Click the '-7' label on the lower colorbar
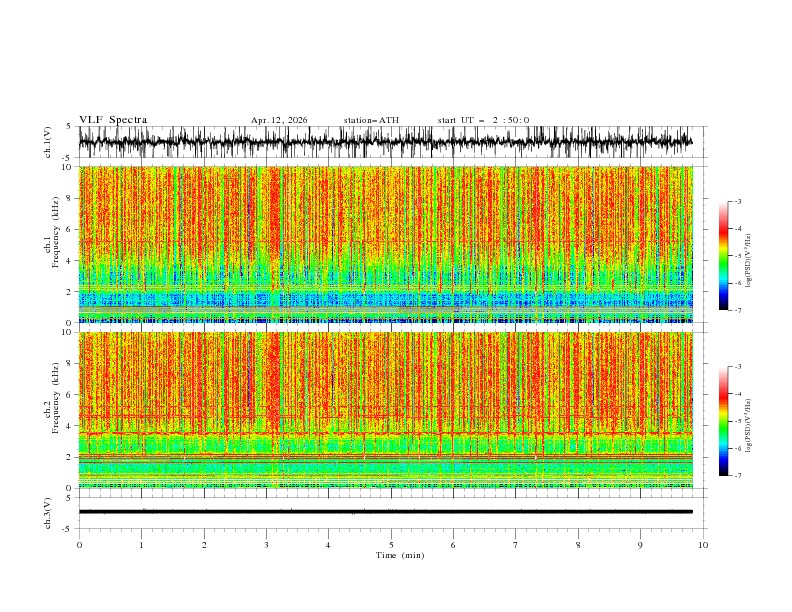The width and height of the screenshot is (792, 612). [738, 476]
